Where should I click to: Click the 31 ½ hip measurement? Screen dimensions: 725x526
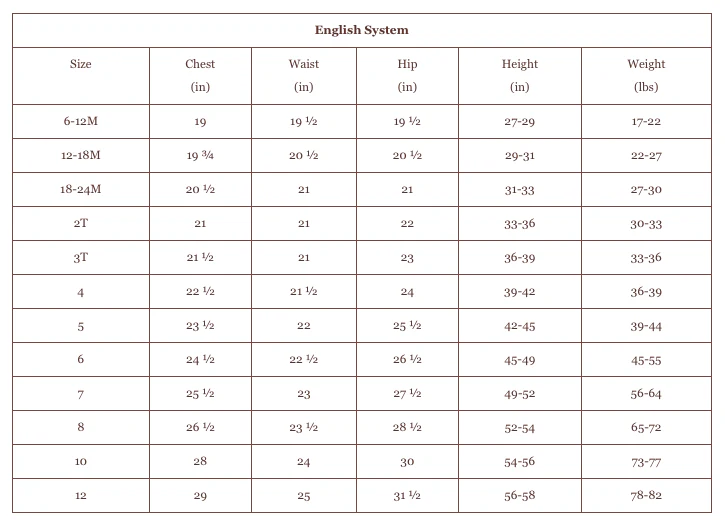point(407,496)
